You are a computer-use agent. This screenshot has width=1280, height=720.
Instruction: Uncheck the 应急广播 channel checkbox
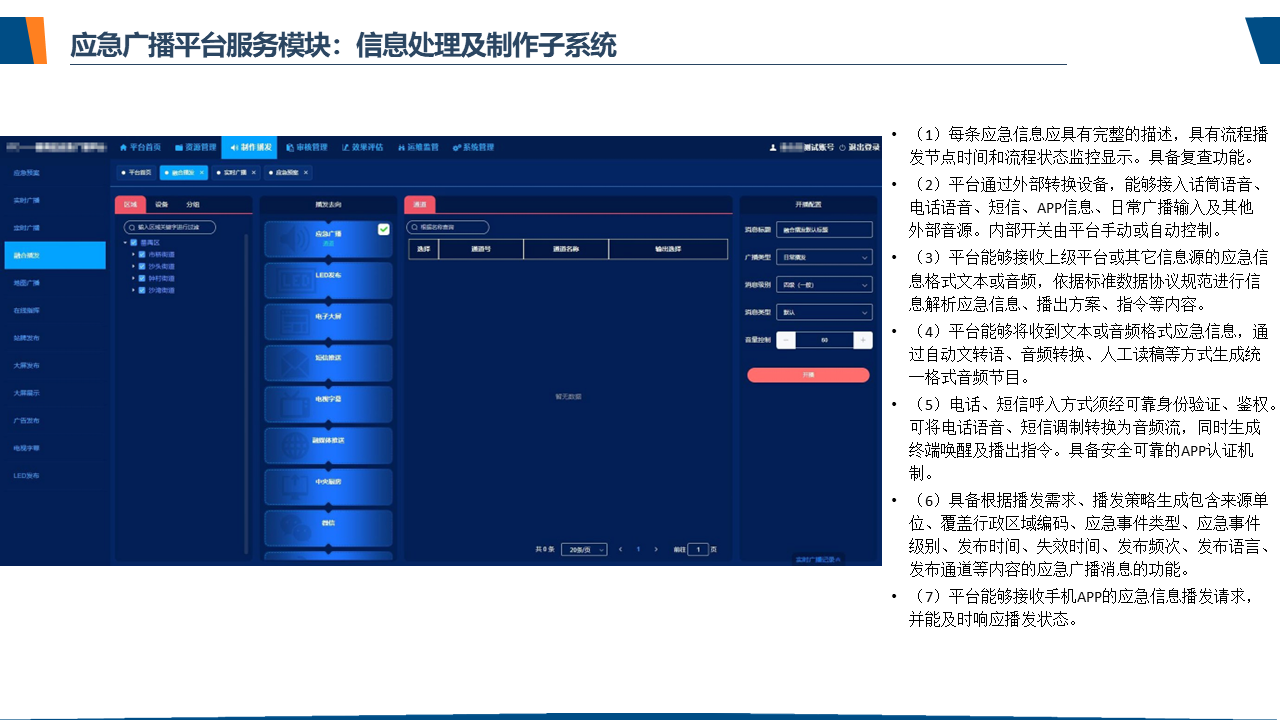point(383,229)
